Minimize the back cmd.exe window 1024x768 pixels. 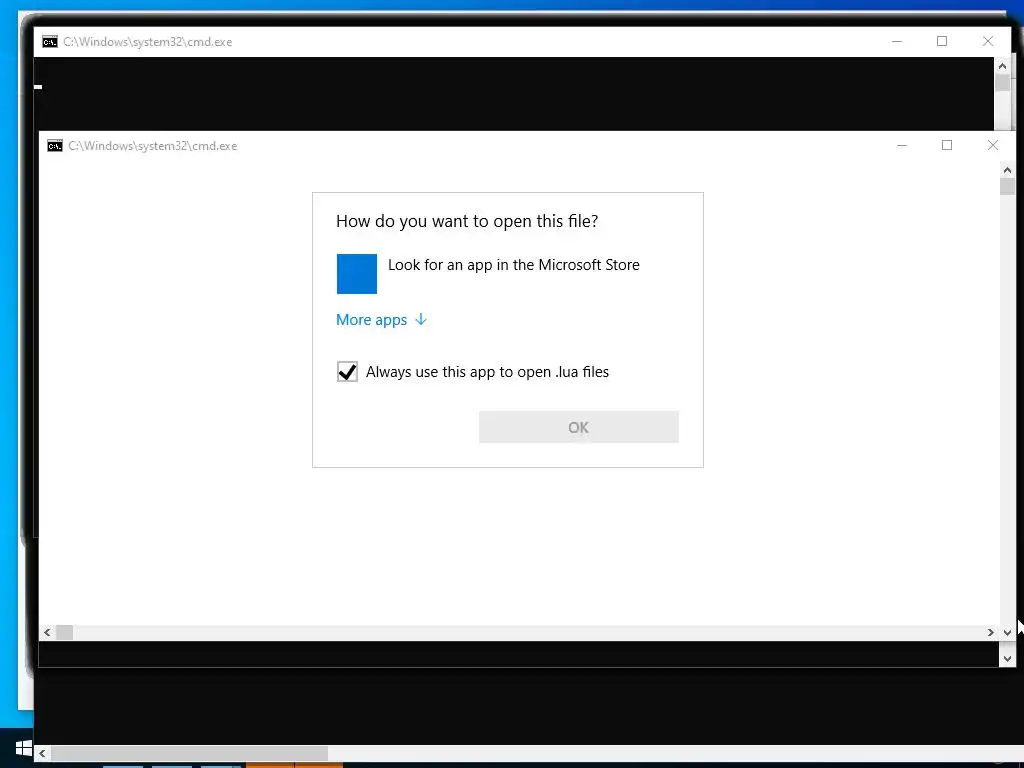click(x=897, y=41)
